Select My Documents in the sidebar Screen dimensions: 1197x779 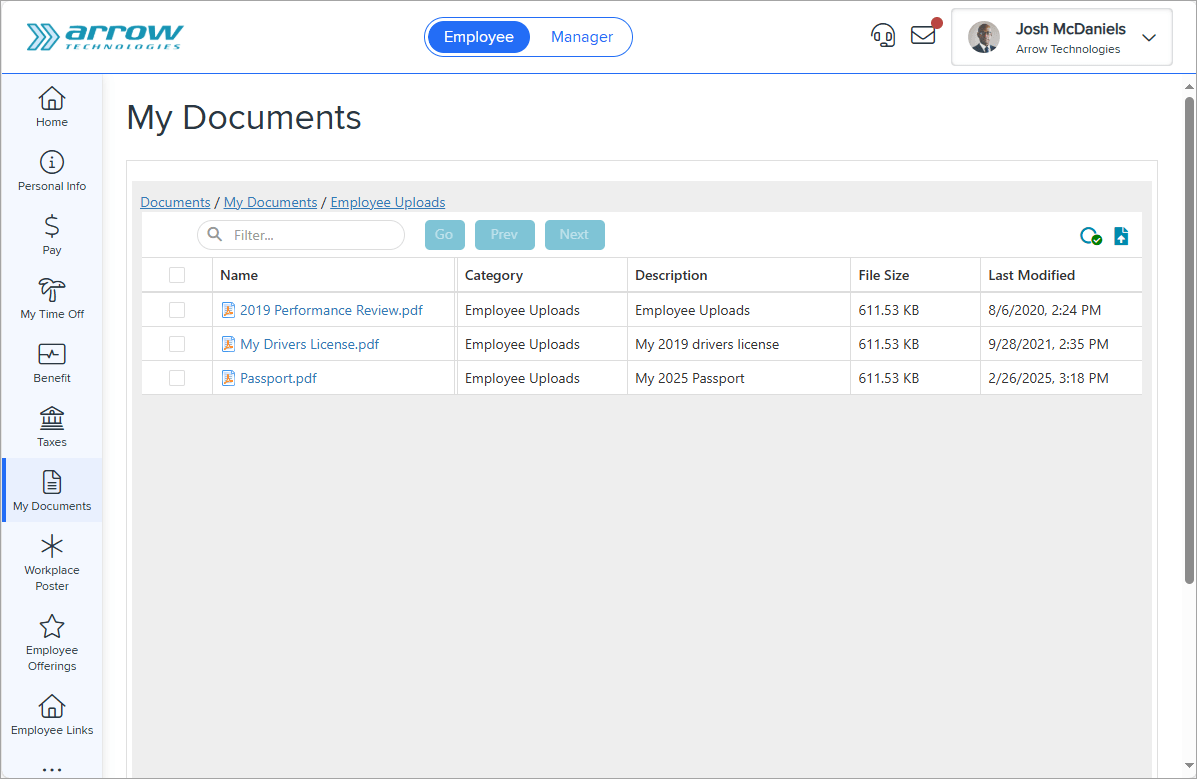tap(52, 490)
